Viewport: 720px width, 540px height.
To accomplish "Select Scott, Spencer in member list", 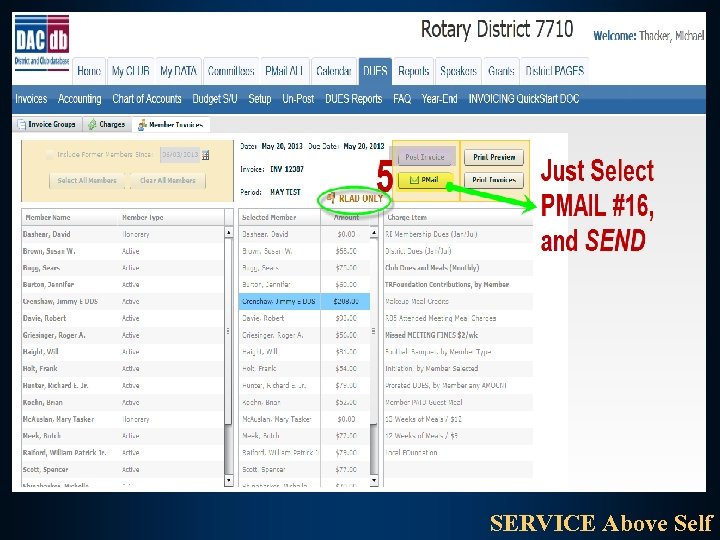I will click(x=123, y=470).
